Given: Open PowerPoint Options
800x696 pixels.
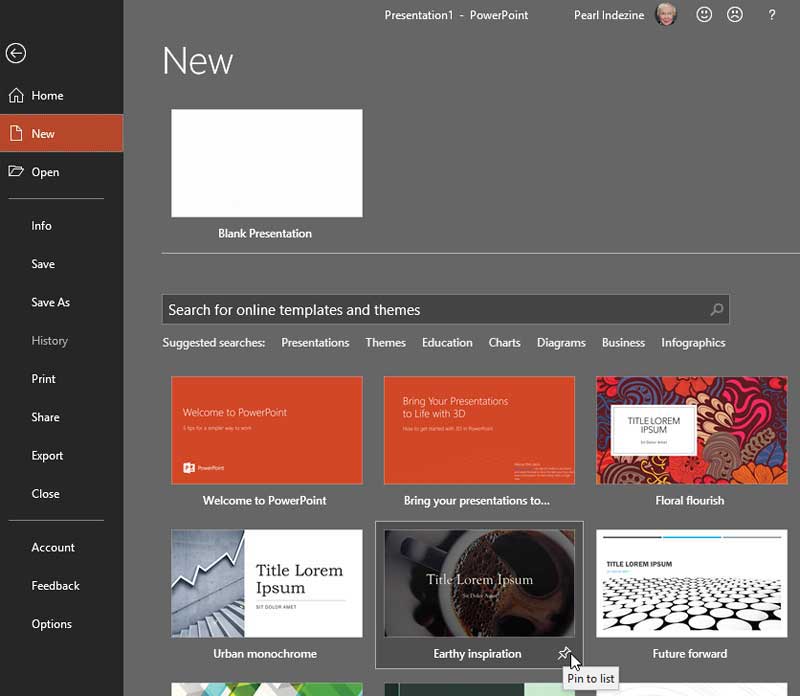Looking at the screenshot, I should [51, 623].
